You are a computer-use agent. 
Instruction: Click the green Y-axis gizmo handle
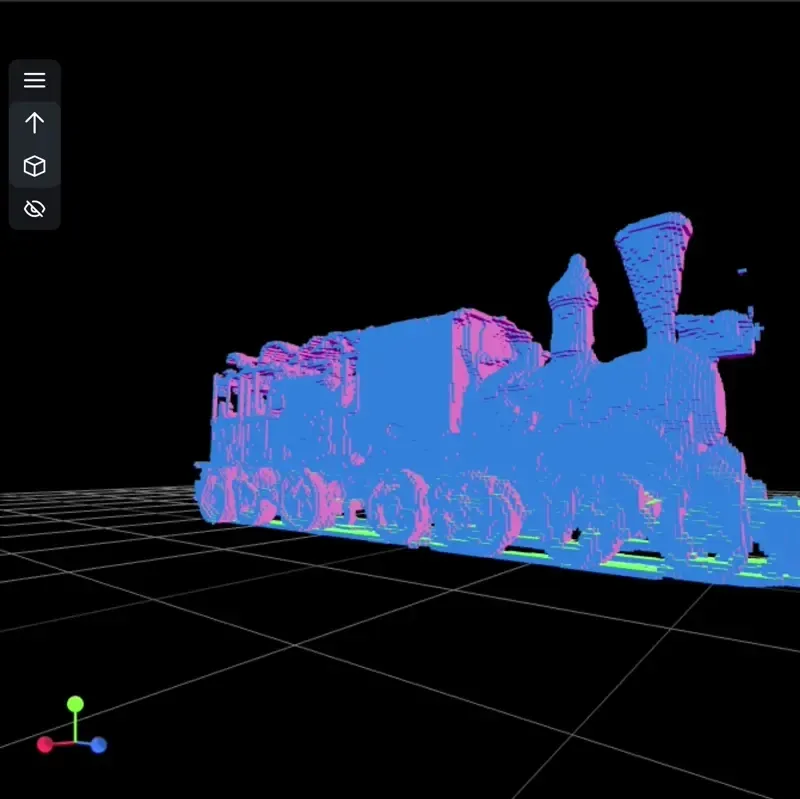pos(75,705)
